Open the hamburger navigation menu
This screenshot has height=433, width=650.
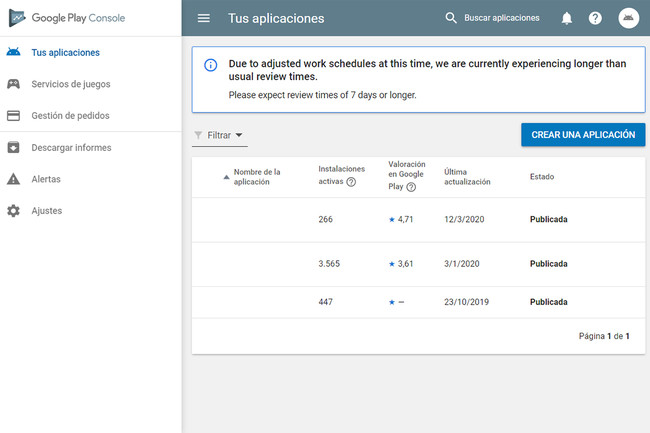pyautogui.click(x=204, y=18)
